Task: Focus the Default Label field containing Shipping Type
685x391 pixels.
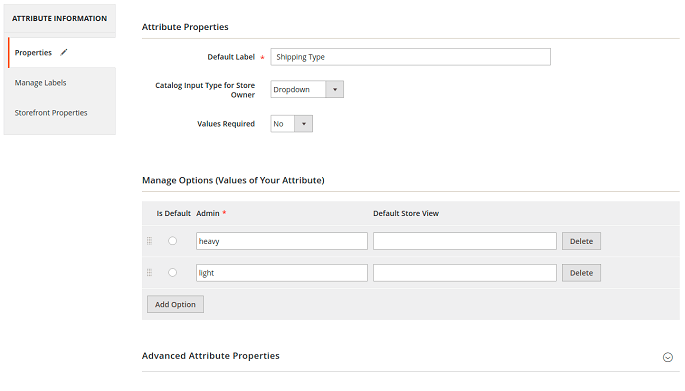Action: click(x=410, y=57)
